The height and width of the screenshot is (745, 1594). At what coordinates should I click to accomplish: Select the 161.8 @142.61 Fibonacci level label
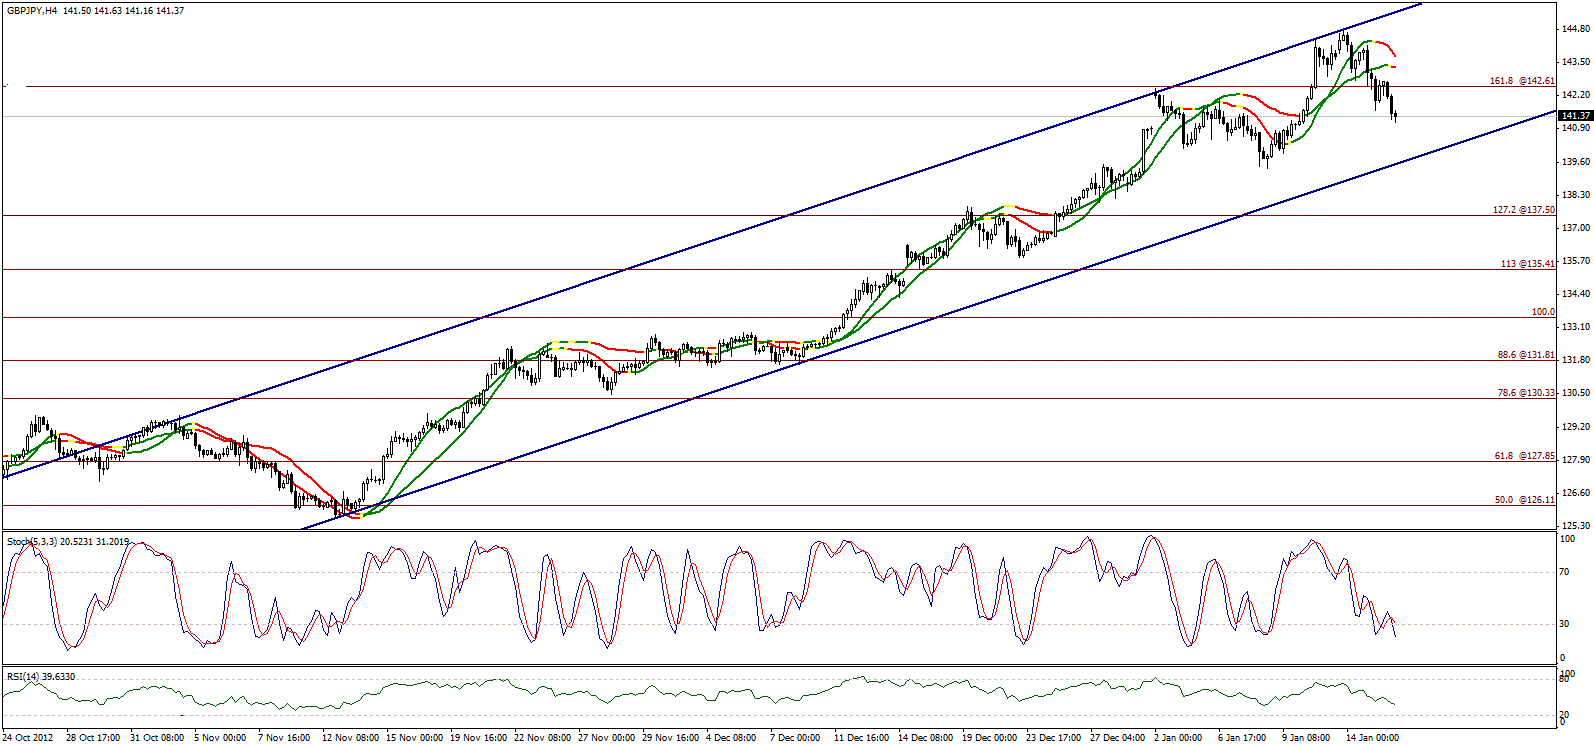(1522, 81)
